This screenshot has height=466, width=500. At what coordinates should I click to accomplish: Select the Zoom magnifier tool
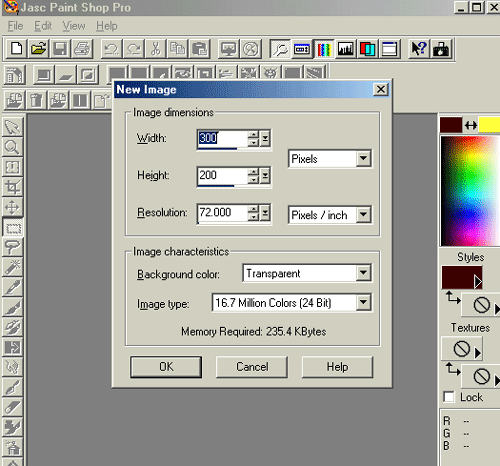tap(12, 147)
